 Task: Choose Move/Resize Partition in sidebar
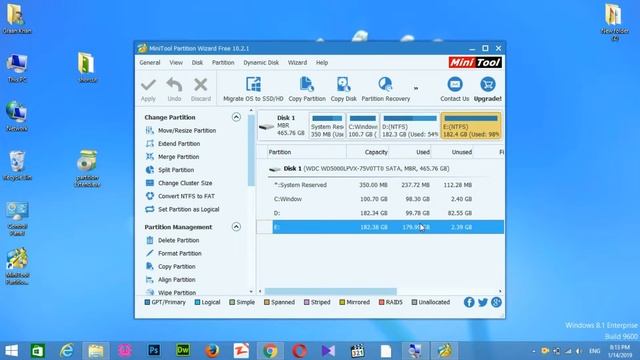click(181, 131)
